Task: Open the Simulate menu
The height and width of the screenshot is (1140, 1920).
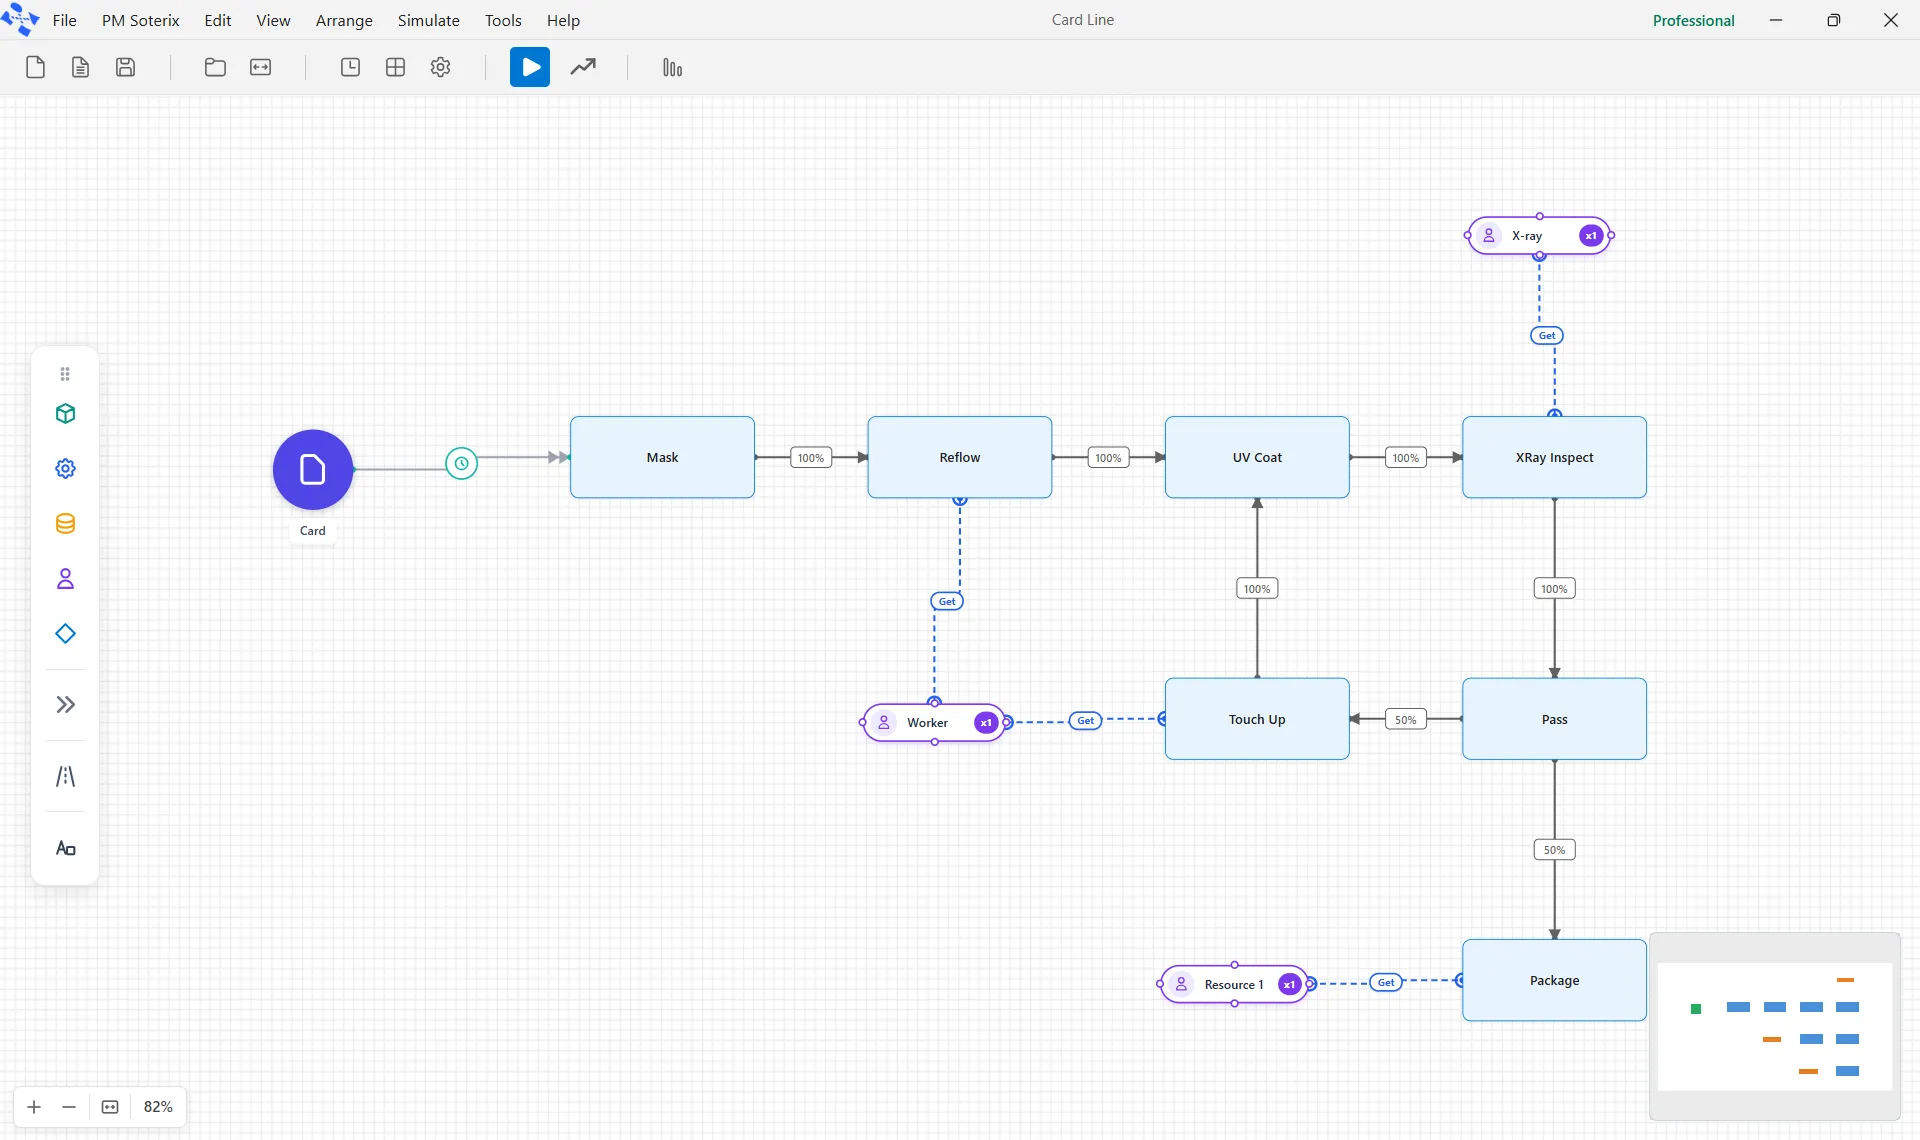Action: (x=428, y=20)
